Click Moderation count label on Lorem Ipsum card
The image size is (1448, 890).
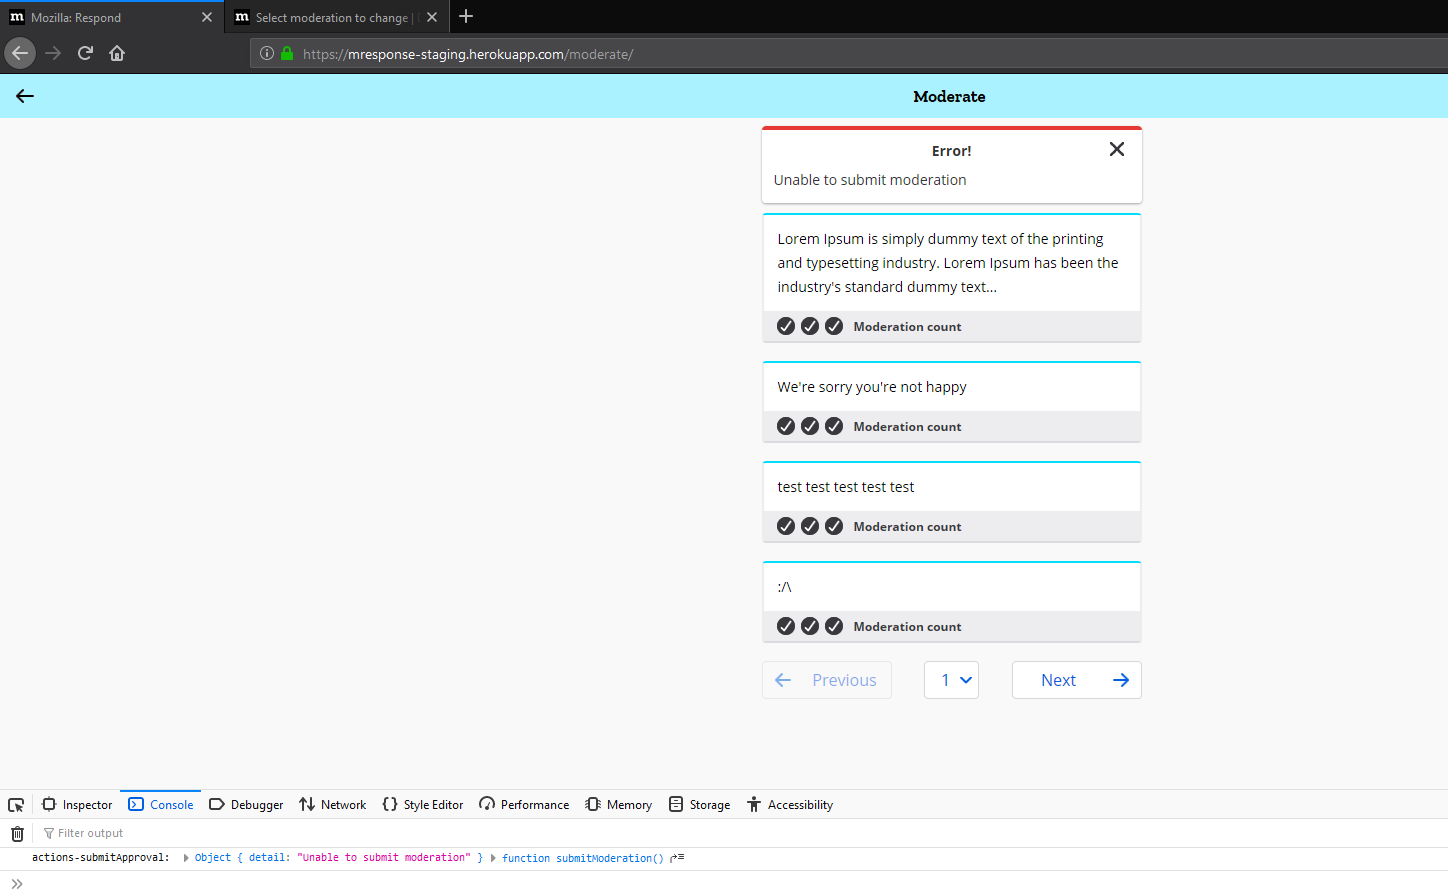click(x=907, y=327)
